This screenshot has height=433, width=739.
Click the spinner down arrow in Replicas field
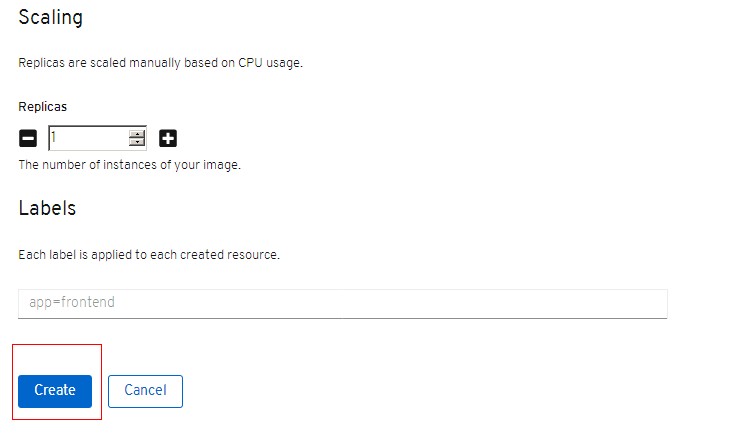[137, 142]
